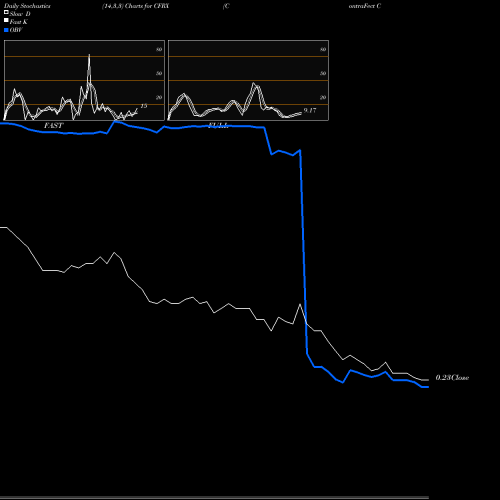
Task: Select the 'Fast K' legend label
Action: coord(19,22)
